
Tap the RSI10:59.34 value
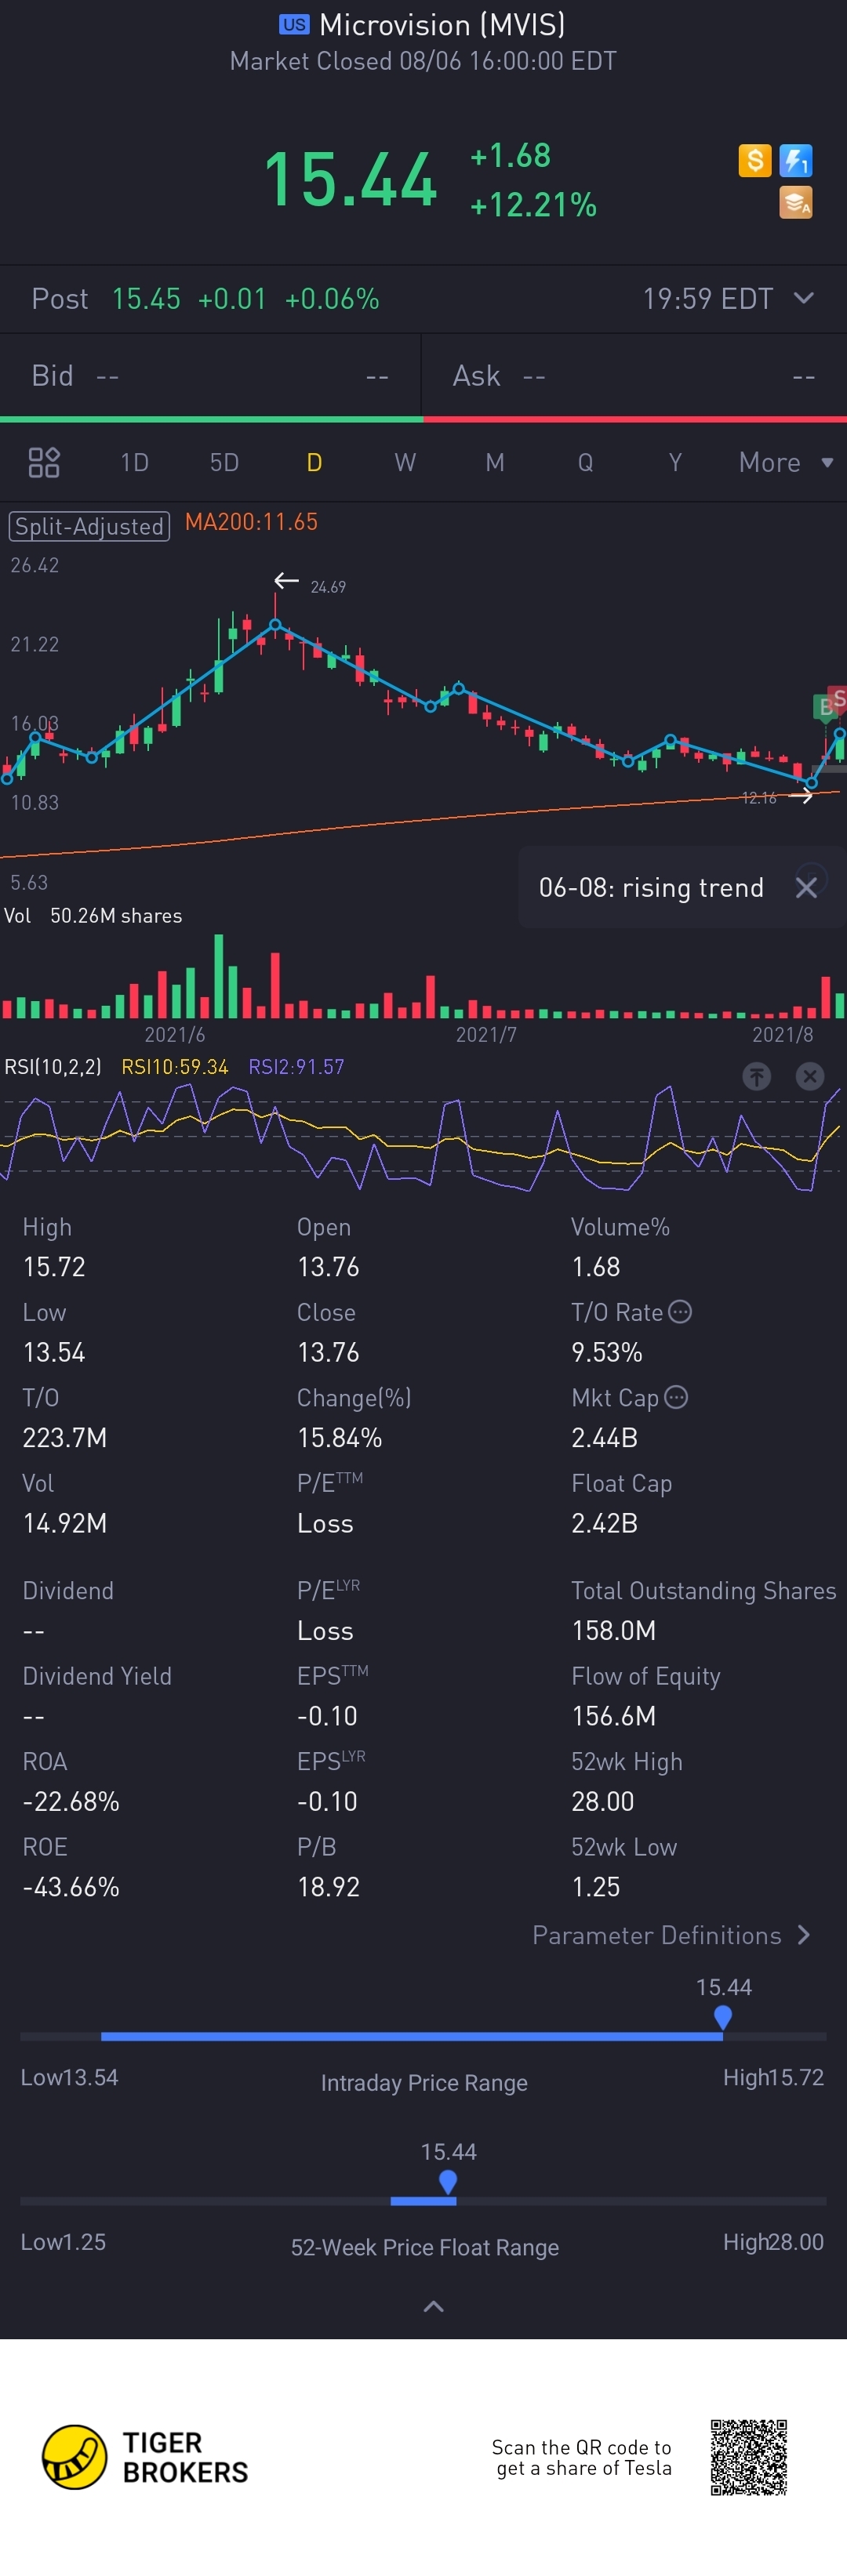point(175,1067)
